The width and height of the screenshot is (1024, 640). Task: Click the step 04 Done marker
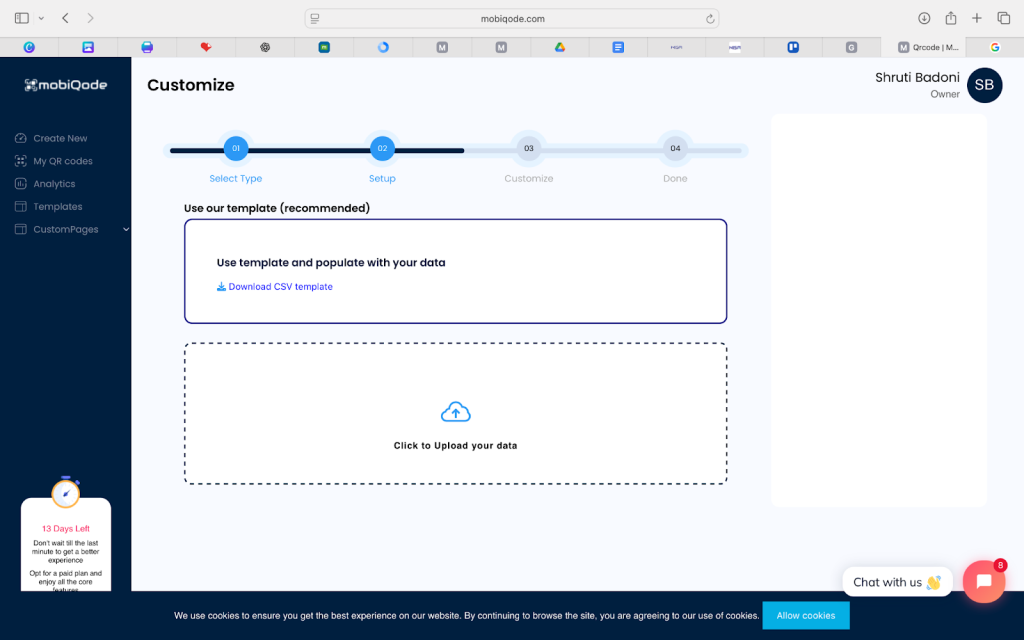coord(675,149)
